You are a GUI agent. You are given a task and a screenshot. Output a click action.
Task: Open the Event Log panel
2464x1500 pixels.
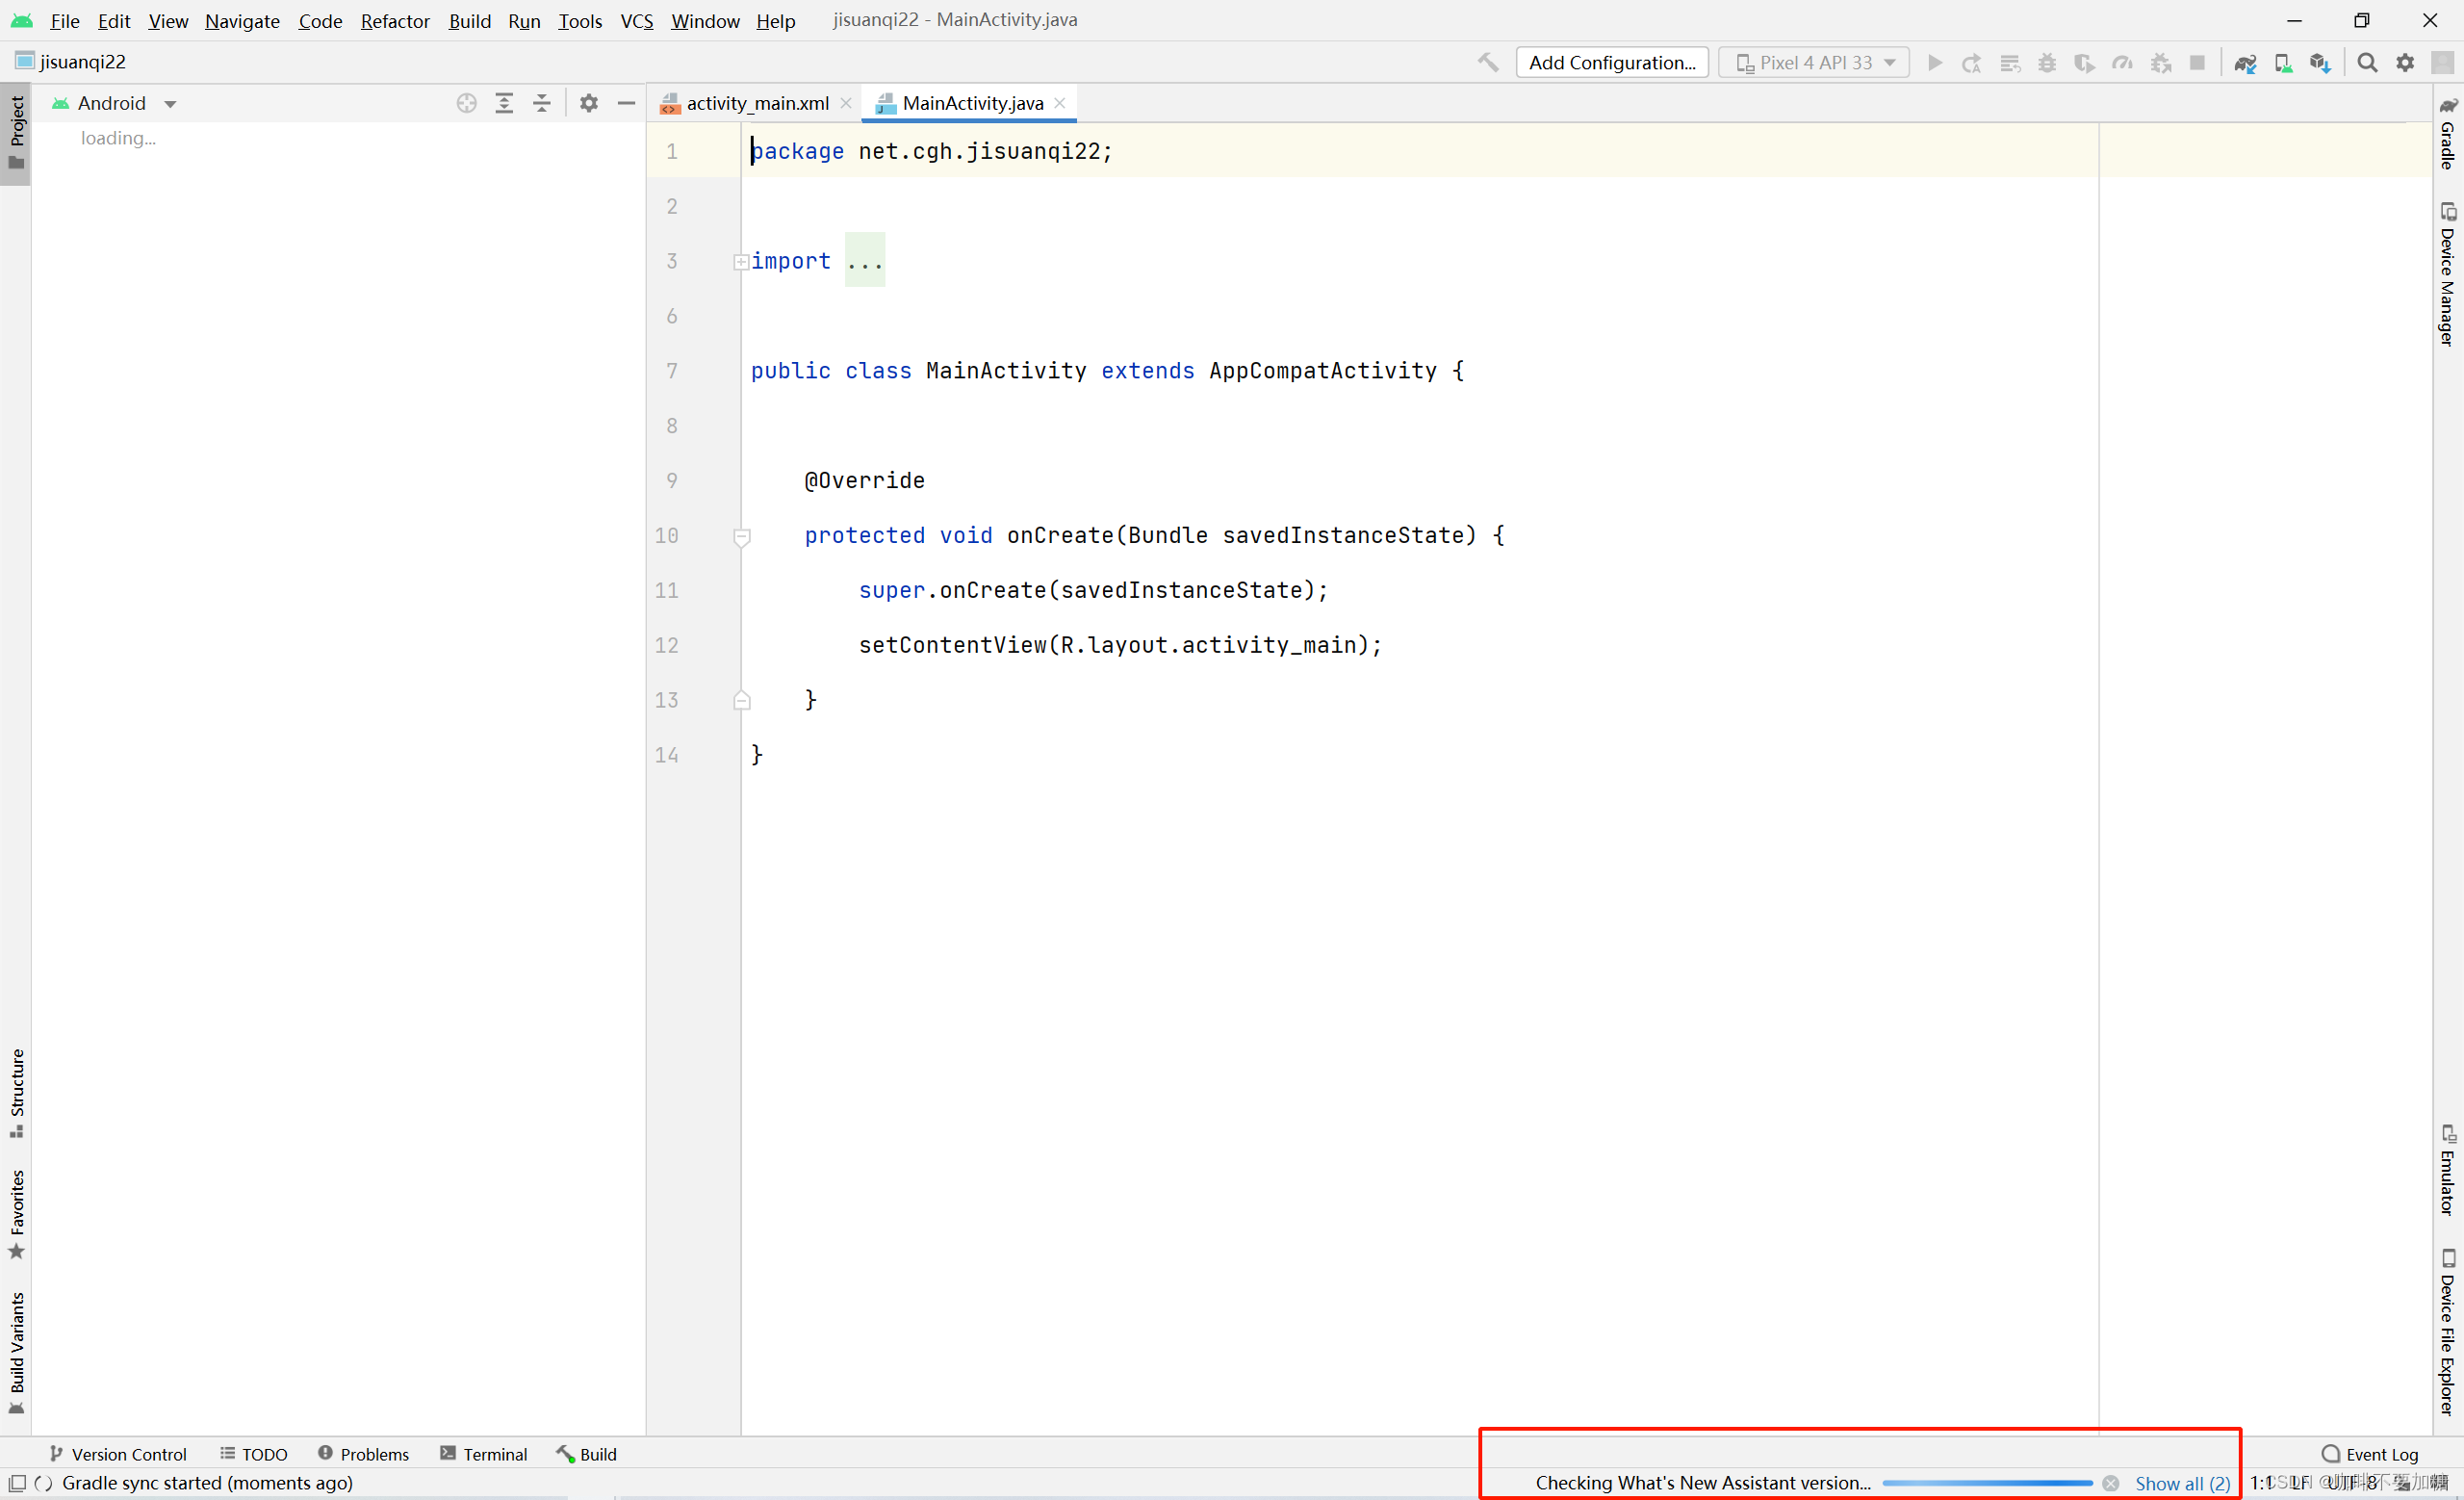(2371, 1454)
